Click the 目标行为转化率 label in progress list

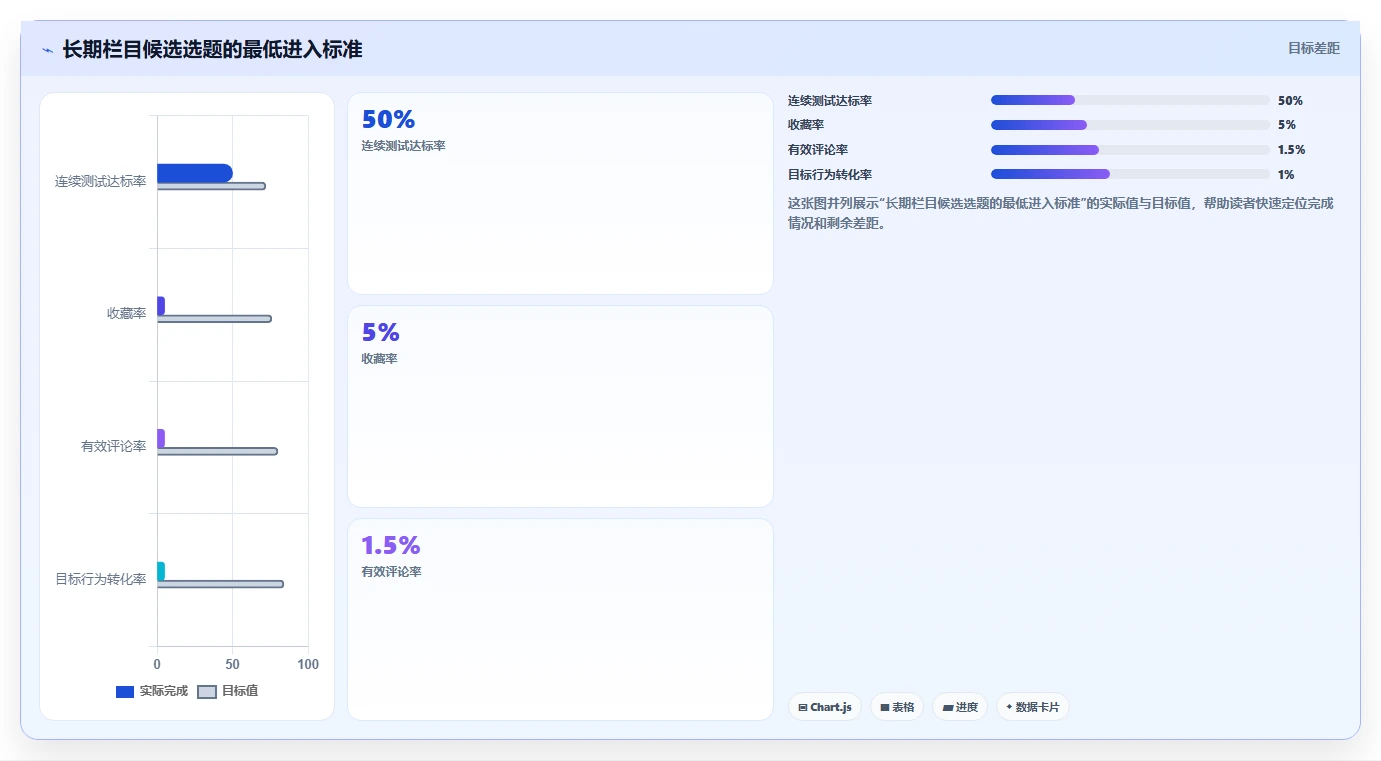(830, 175)
